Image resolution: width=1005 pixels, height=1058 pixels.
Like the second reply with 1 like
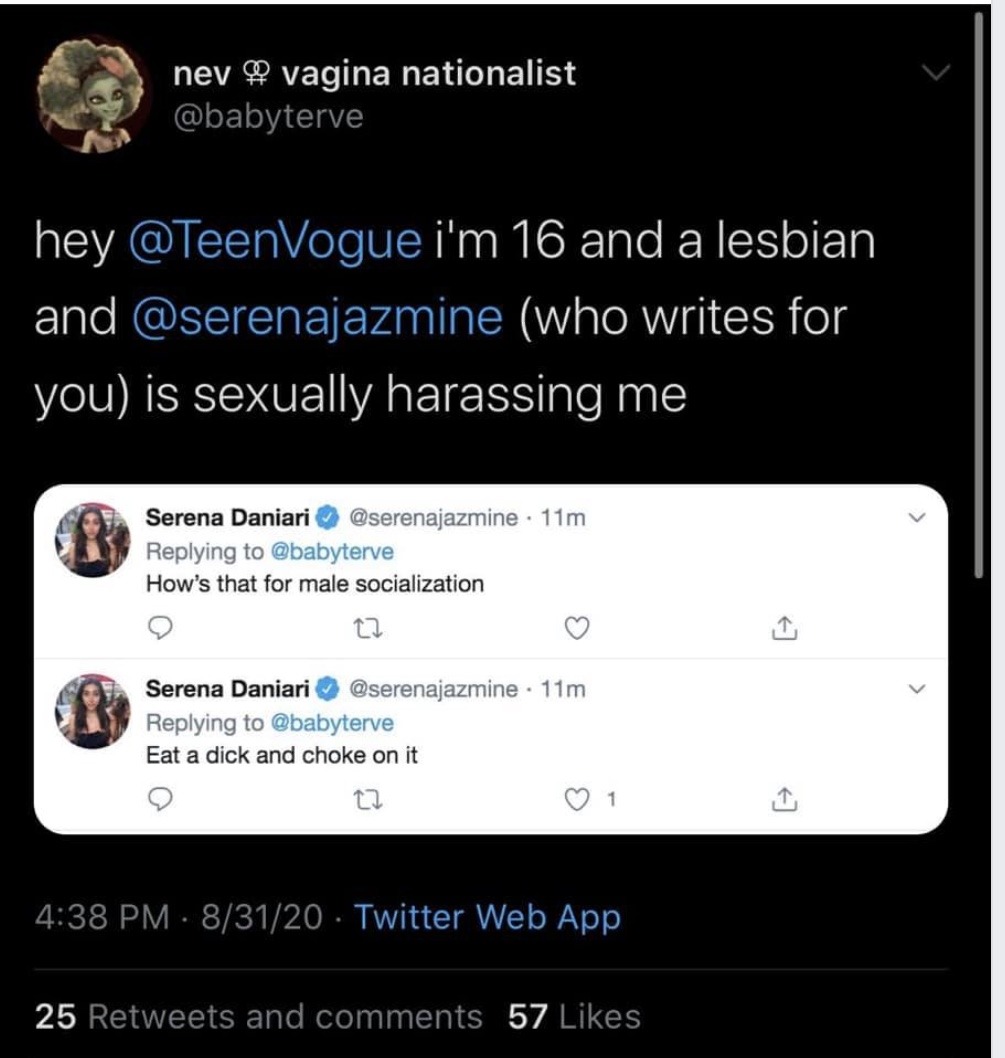pos(575,799)
